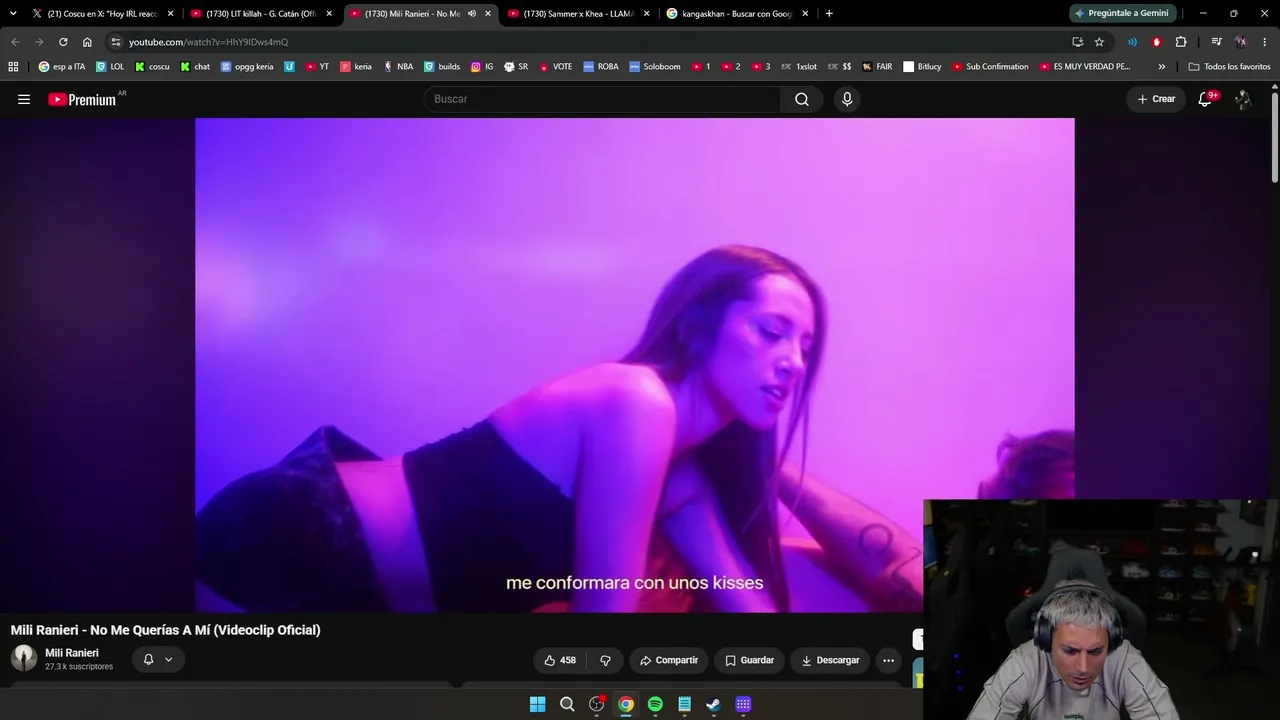Open the 'esp a ITA' bookmark
1280x720 pixels.
pyautogui.click(x=62, y=67)
